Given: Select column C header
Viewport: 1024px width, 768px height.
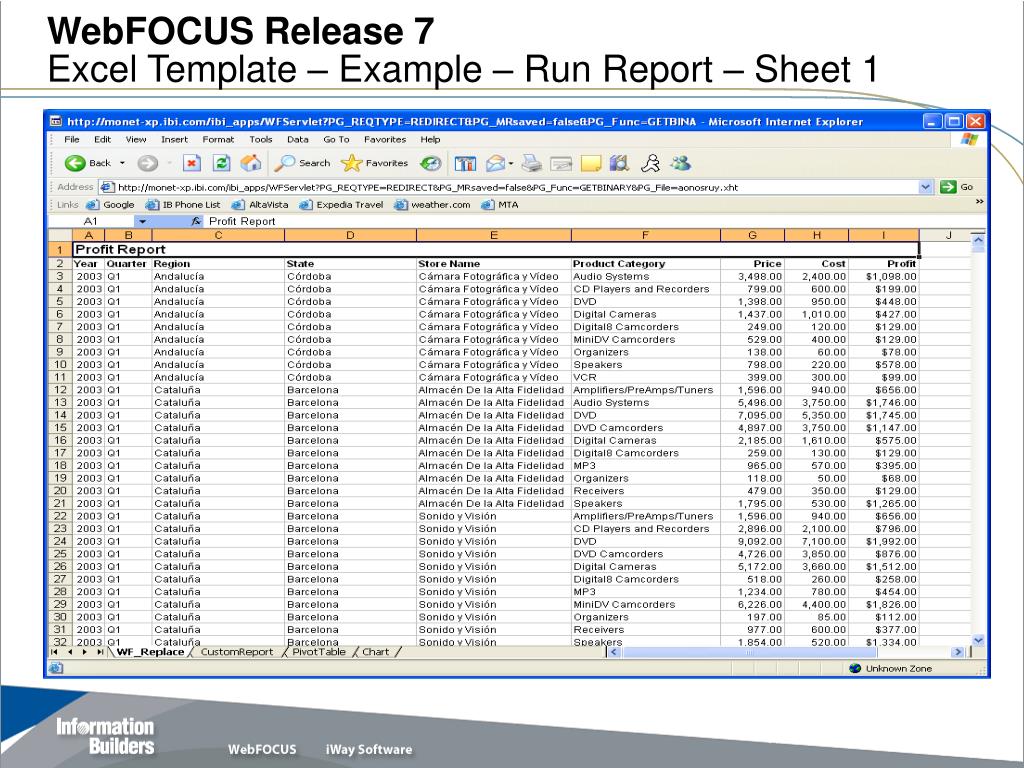Looking at the screenshot, I should [x=218, y=235].
